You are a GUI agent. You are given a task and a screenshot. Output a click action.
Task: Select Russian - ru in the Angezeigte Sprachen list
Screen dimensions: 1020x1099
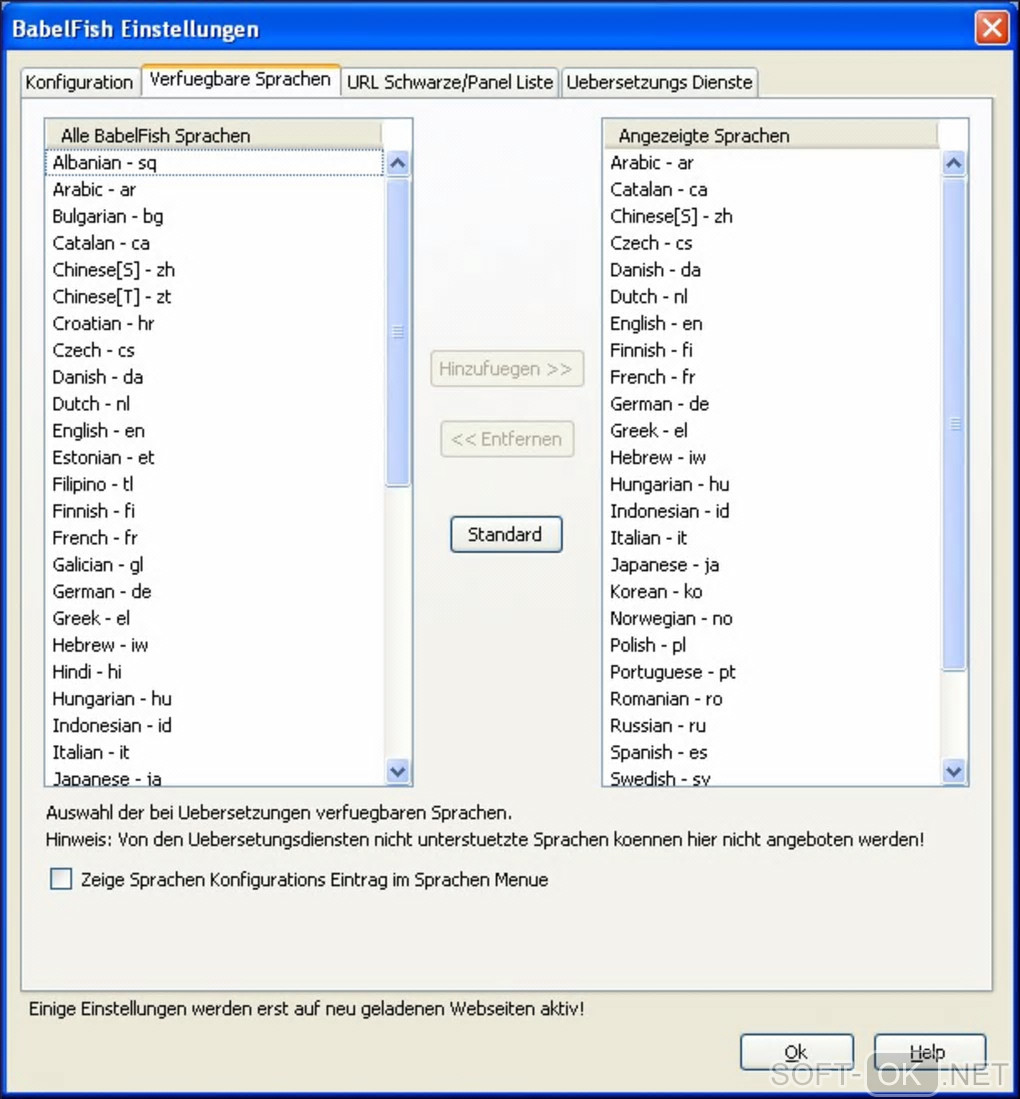771,725
